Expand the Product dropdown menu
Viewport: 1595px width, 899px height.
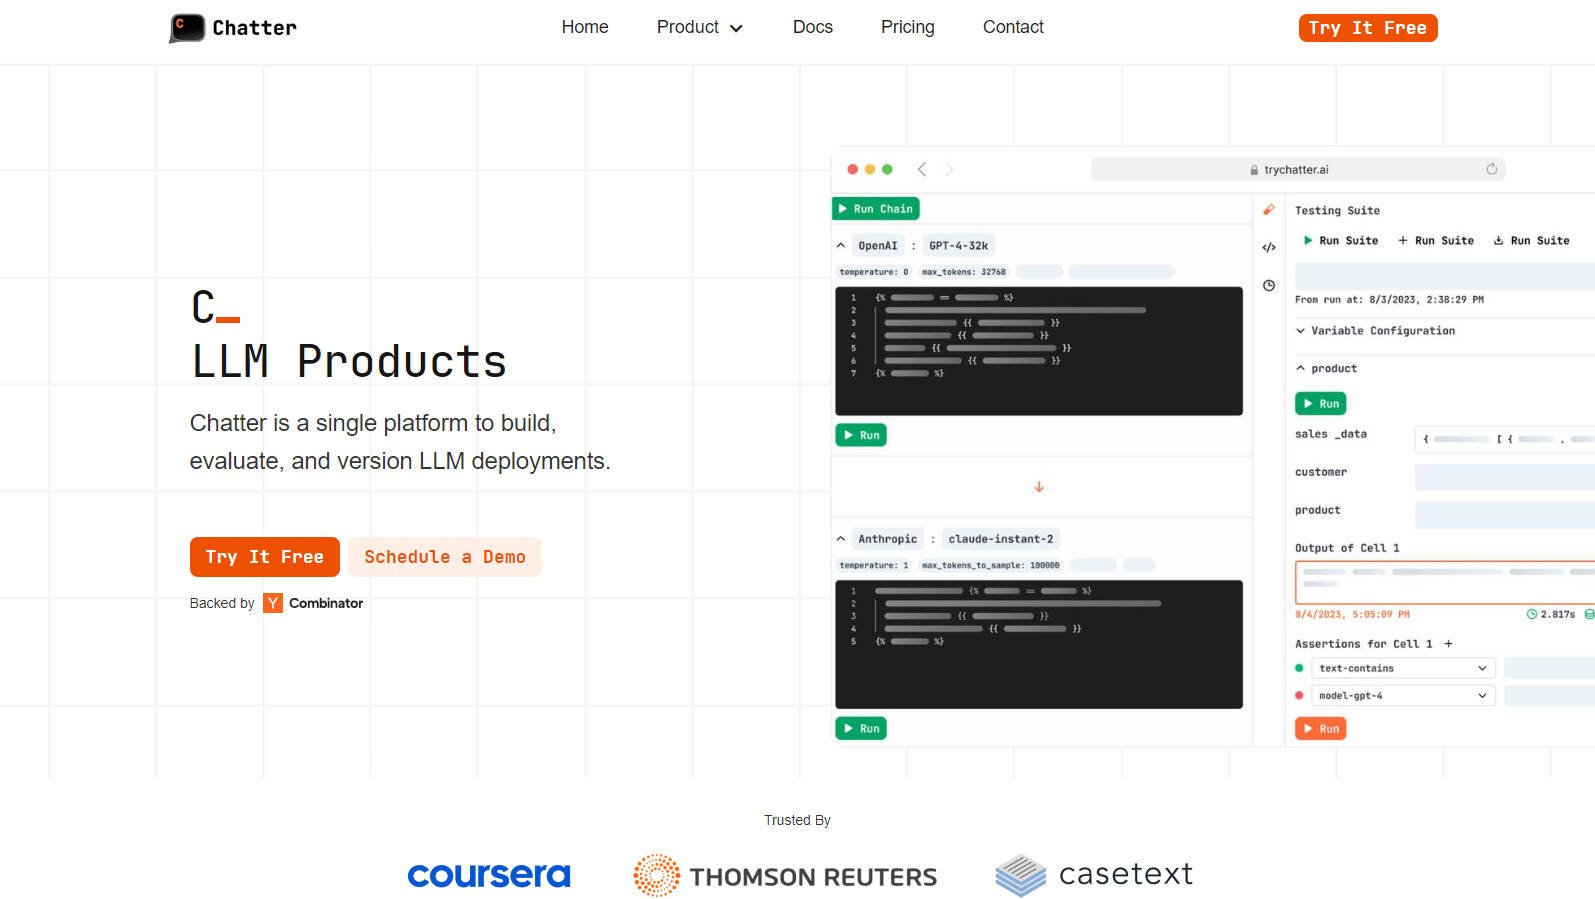(x=699, y=27)
